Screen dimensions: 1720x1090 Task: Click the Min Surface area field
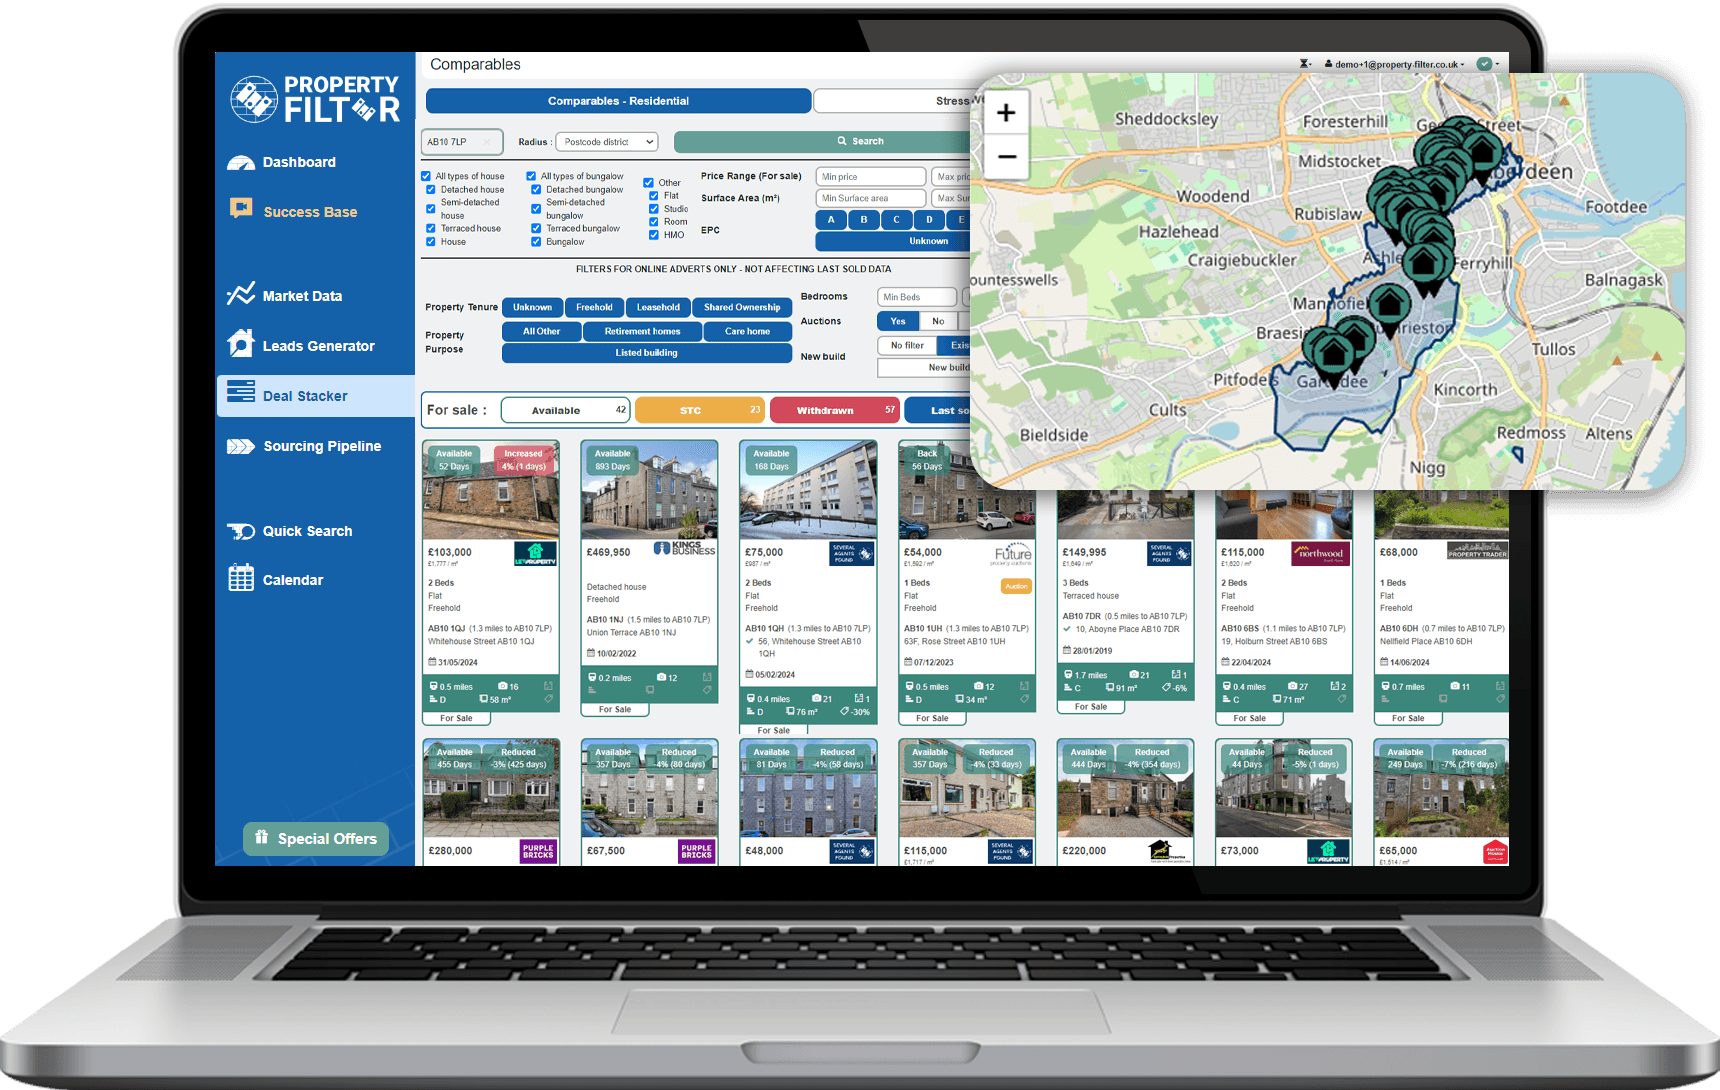pos(871,198)
